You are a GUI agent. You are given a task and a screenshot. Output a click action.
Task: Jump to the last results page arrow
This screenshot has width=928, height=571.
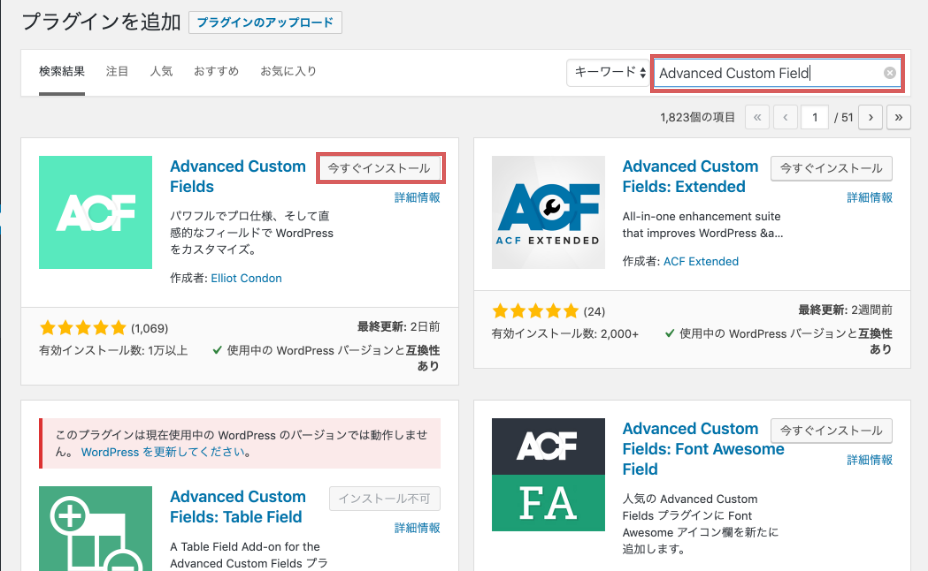tap(898, 118)
